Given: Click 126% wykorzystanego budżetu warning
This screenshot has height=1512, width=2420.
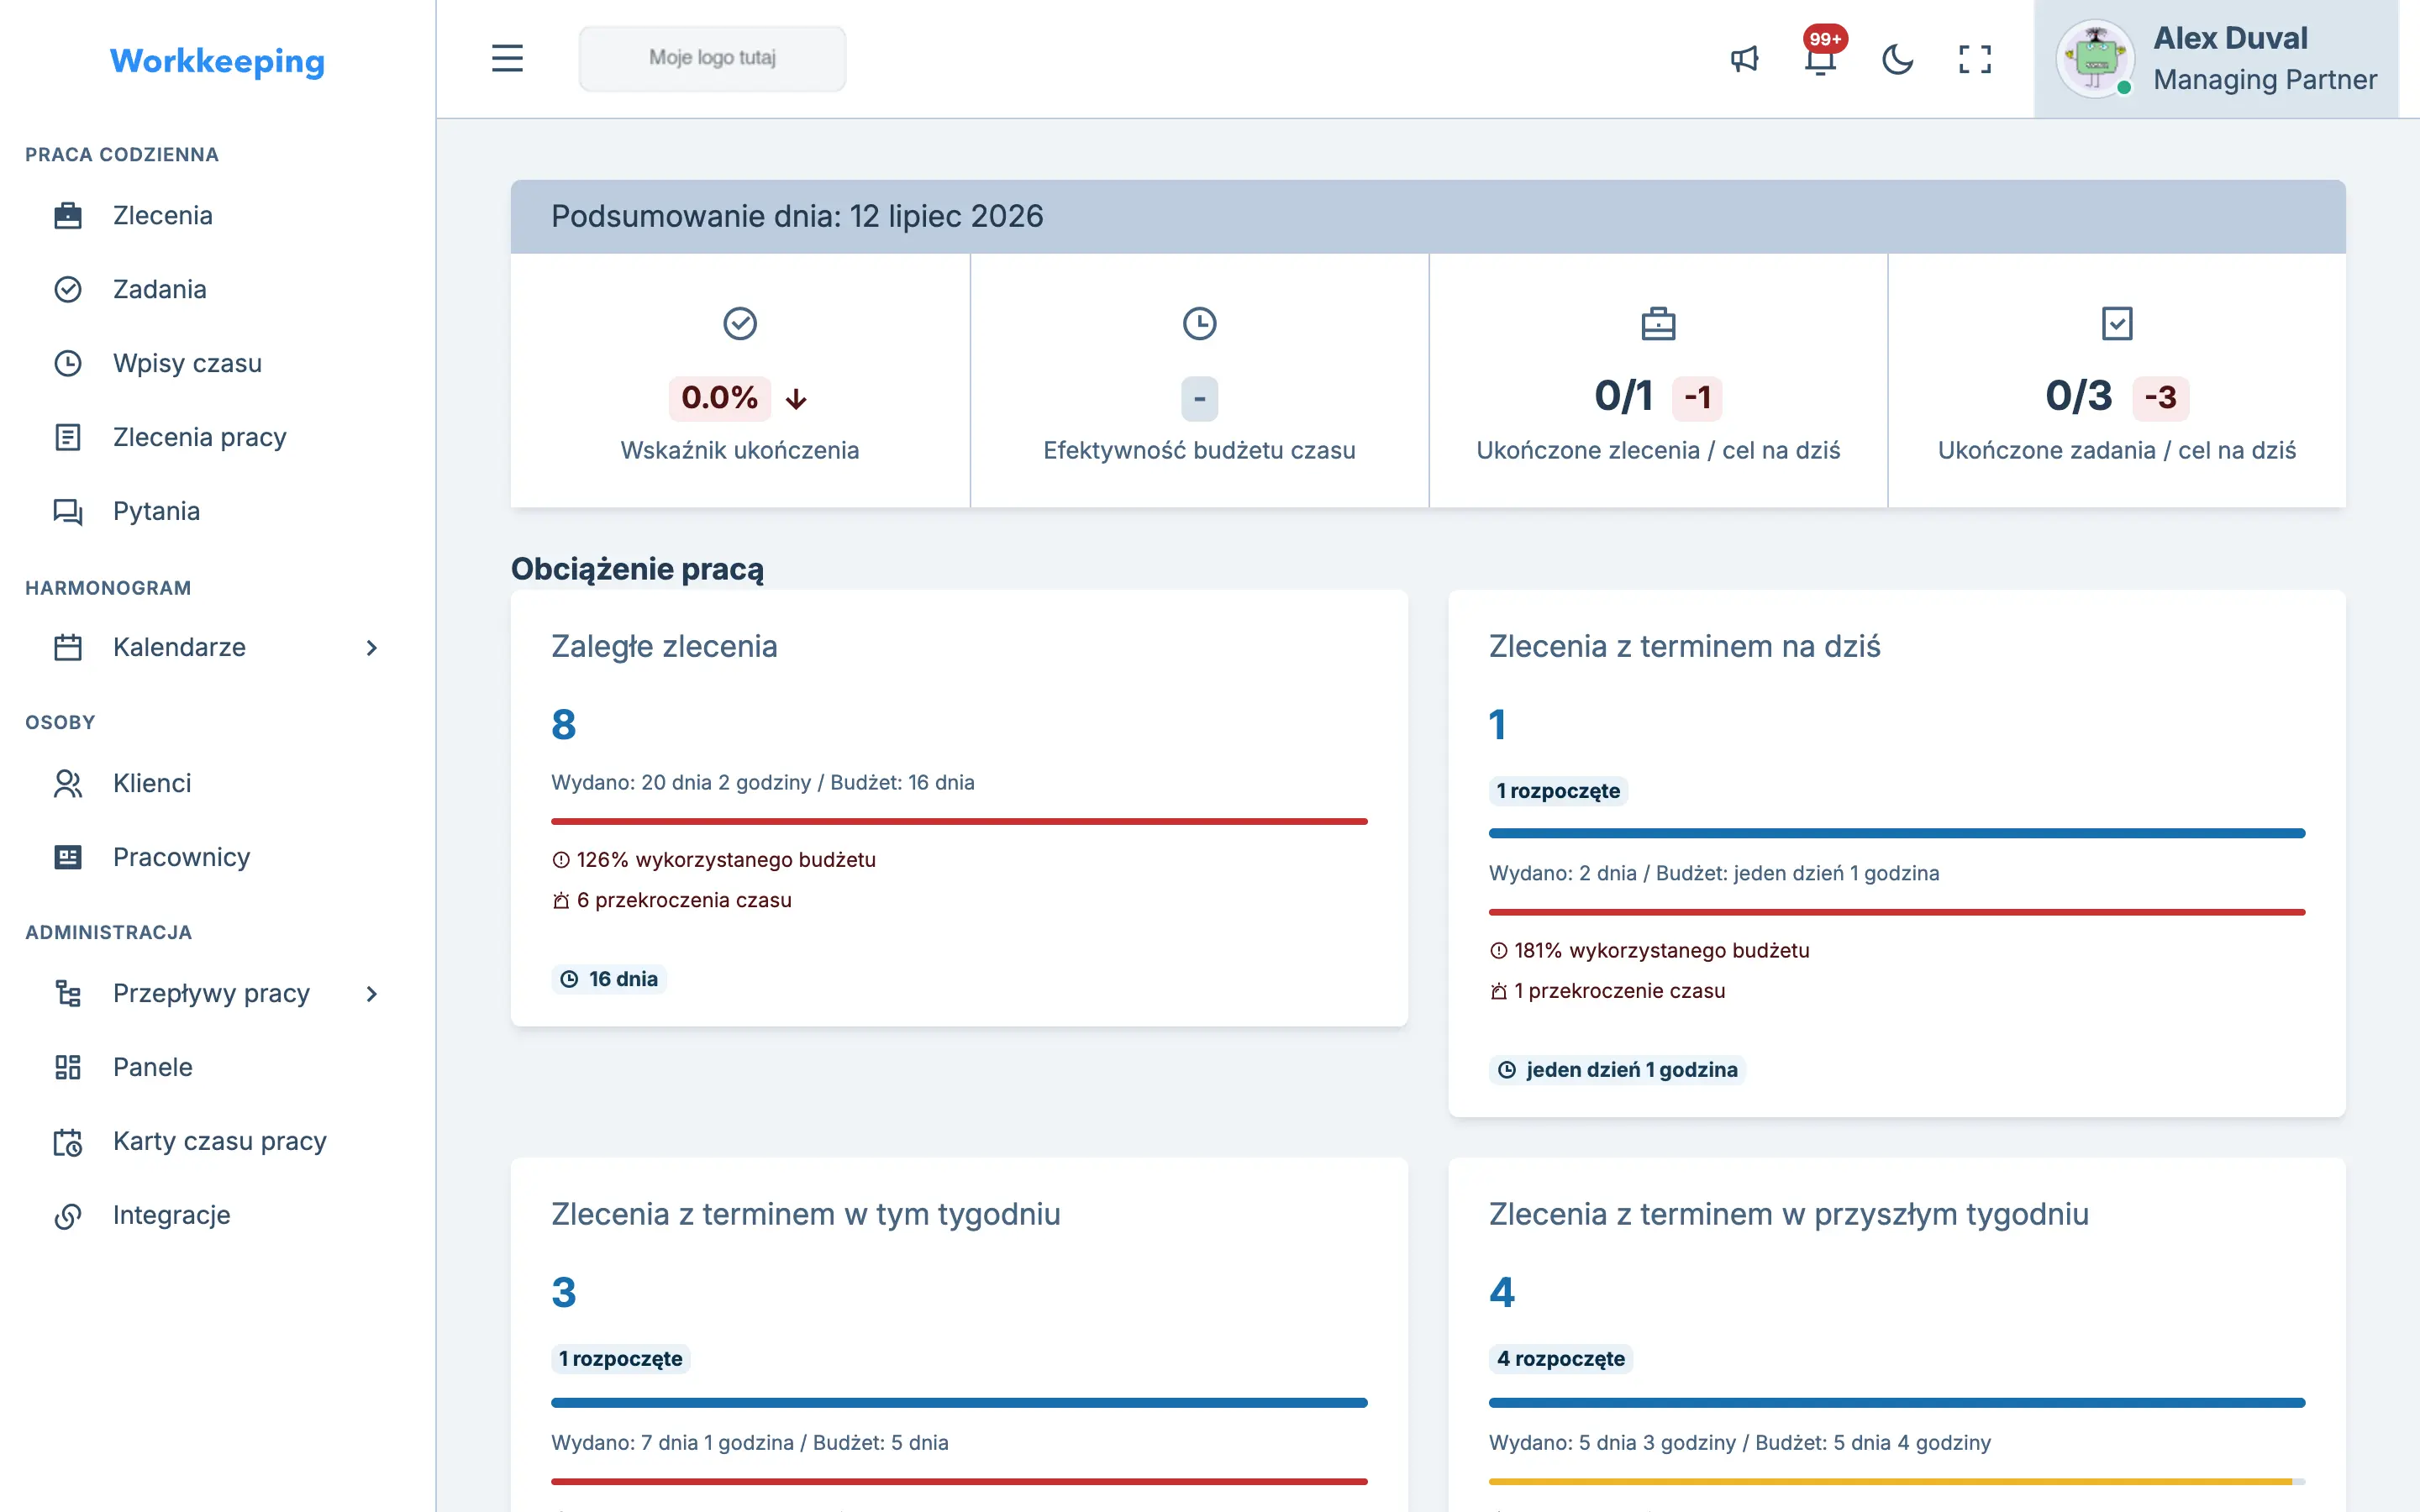Looking at the screenshot, I should coord(714,860).
